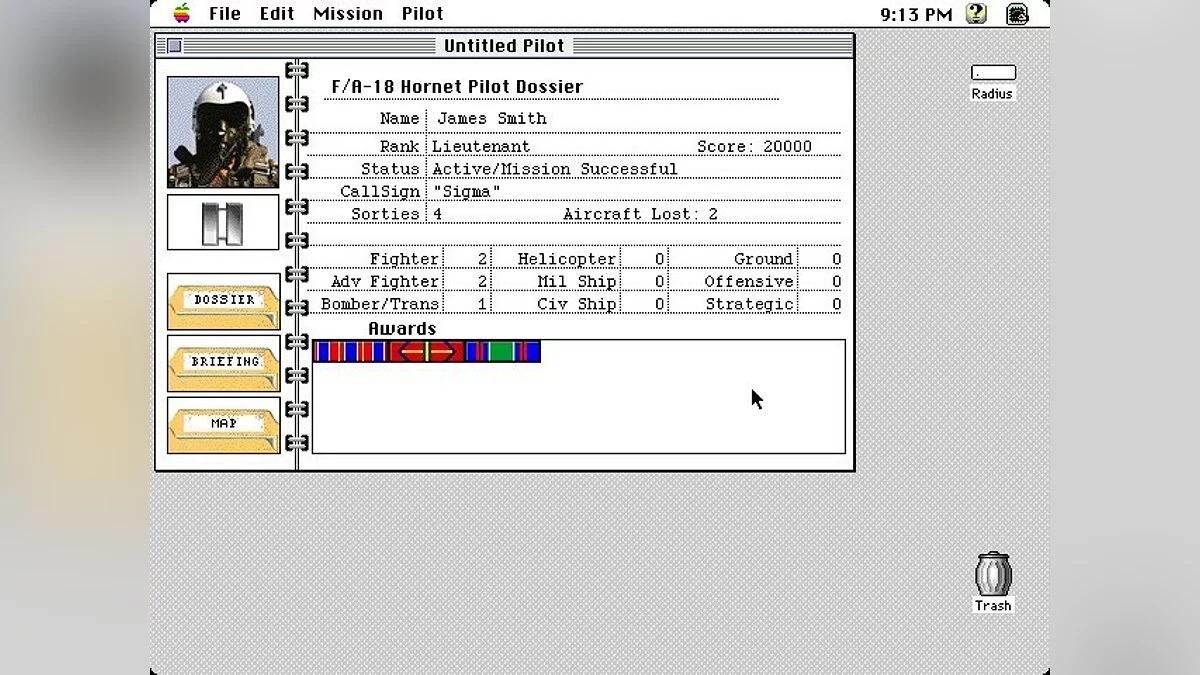Image resolution: width=1200 pixels, height=675 pixels.
Task: Click the Adv Fighter kills count
Action: [x=483, y=282]
